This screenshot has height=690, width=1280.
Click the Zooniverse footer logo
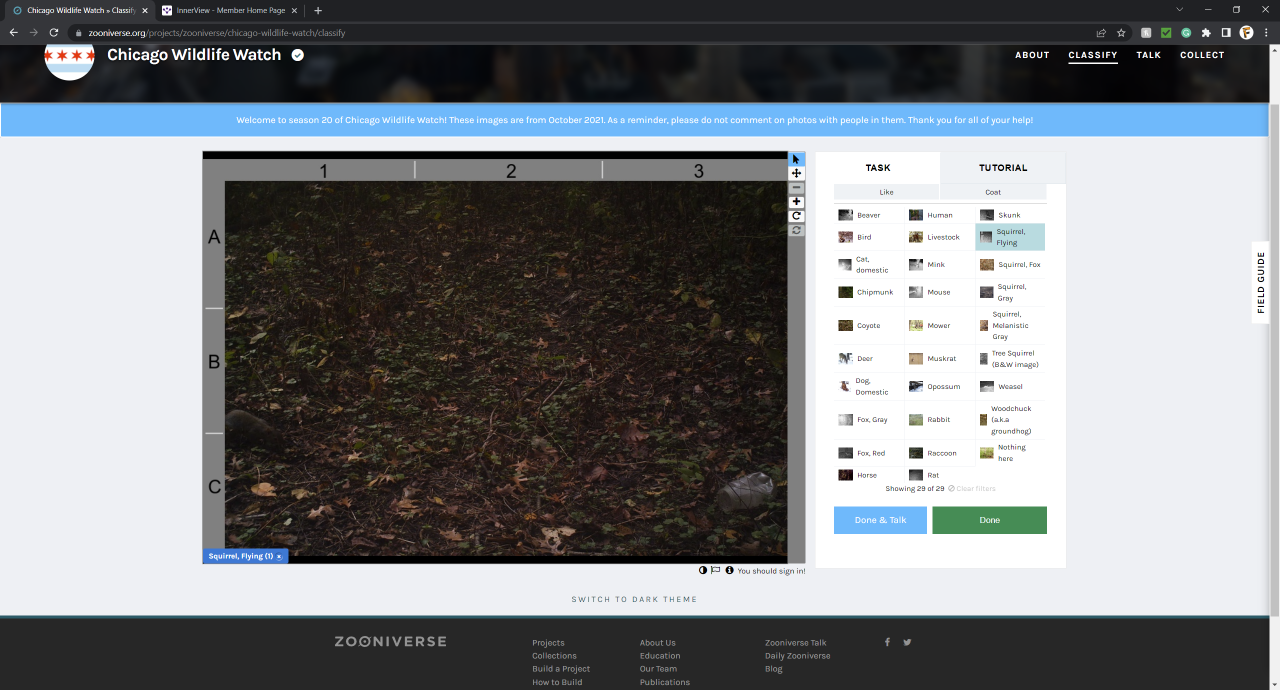click(390, 641)
